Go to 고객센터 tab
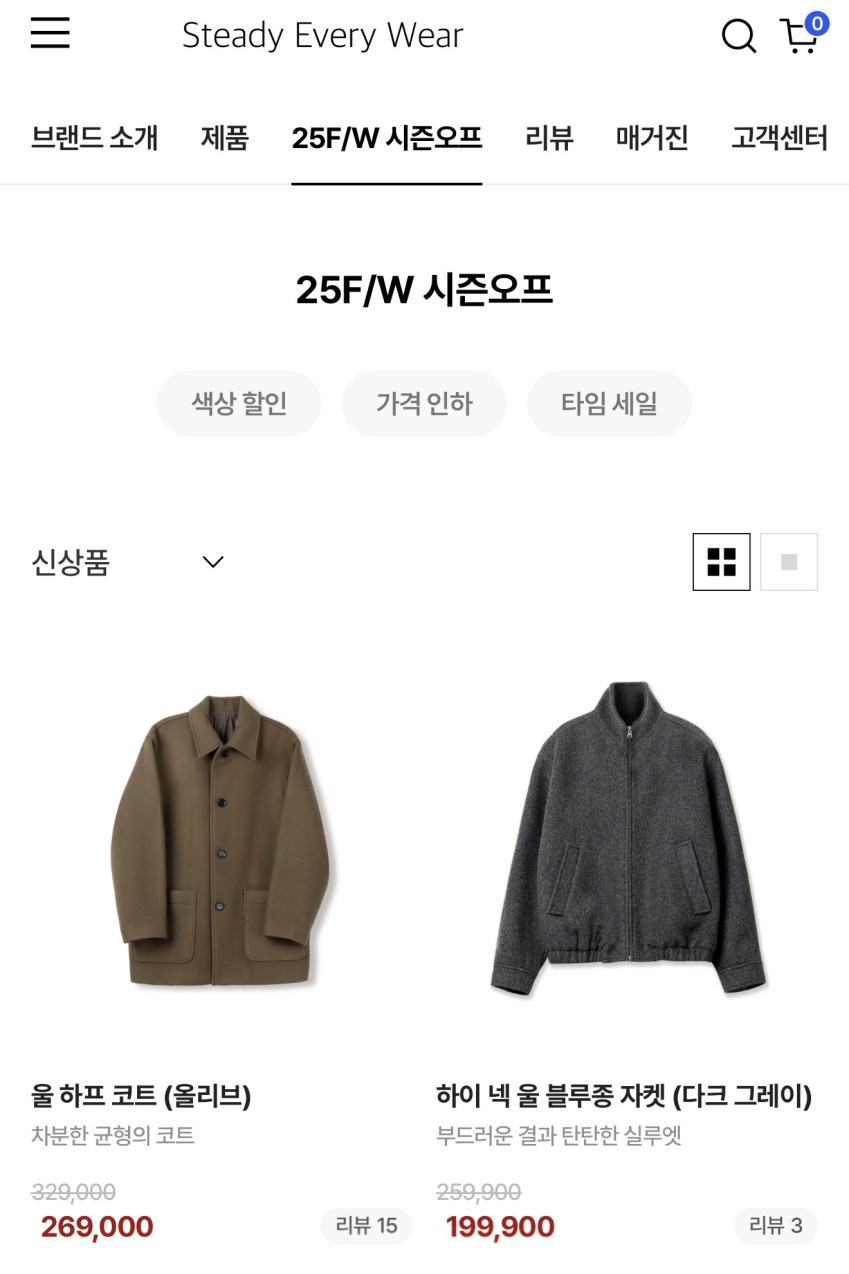The image size is (849, 1274). (x=779, y=137)
